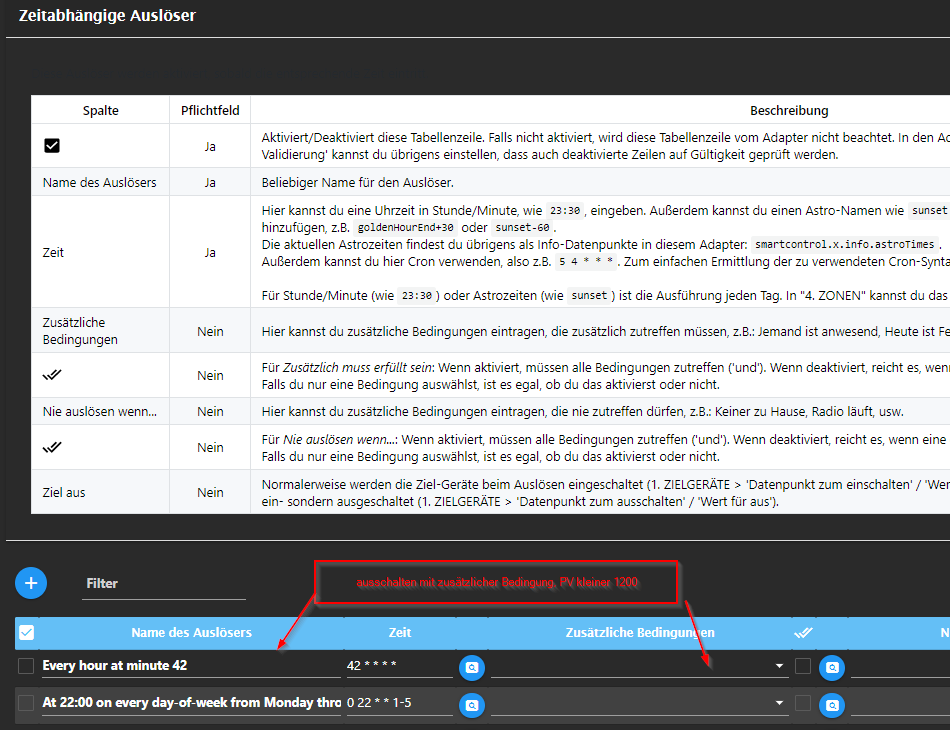The image size is (950, 730).
Task: Click the code sample smartcontrol.x.info.astroTimes
Action: 844,245
